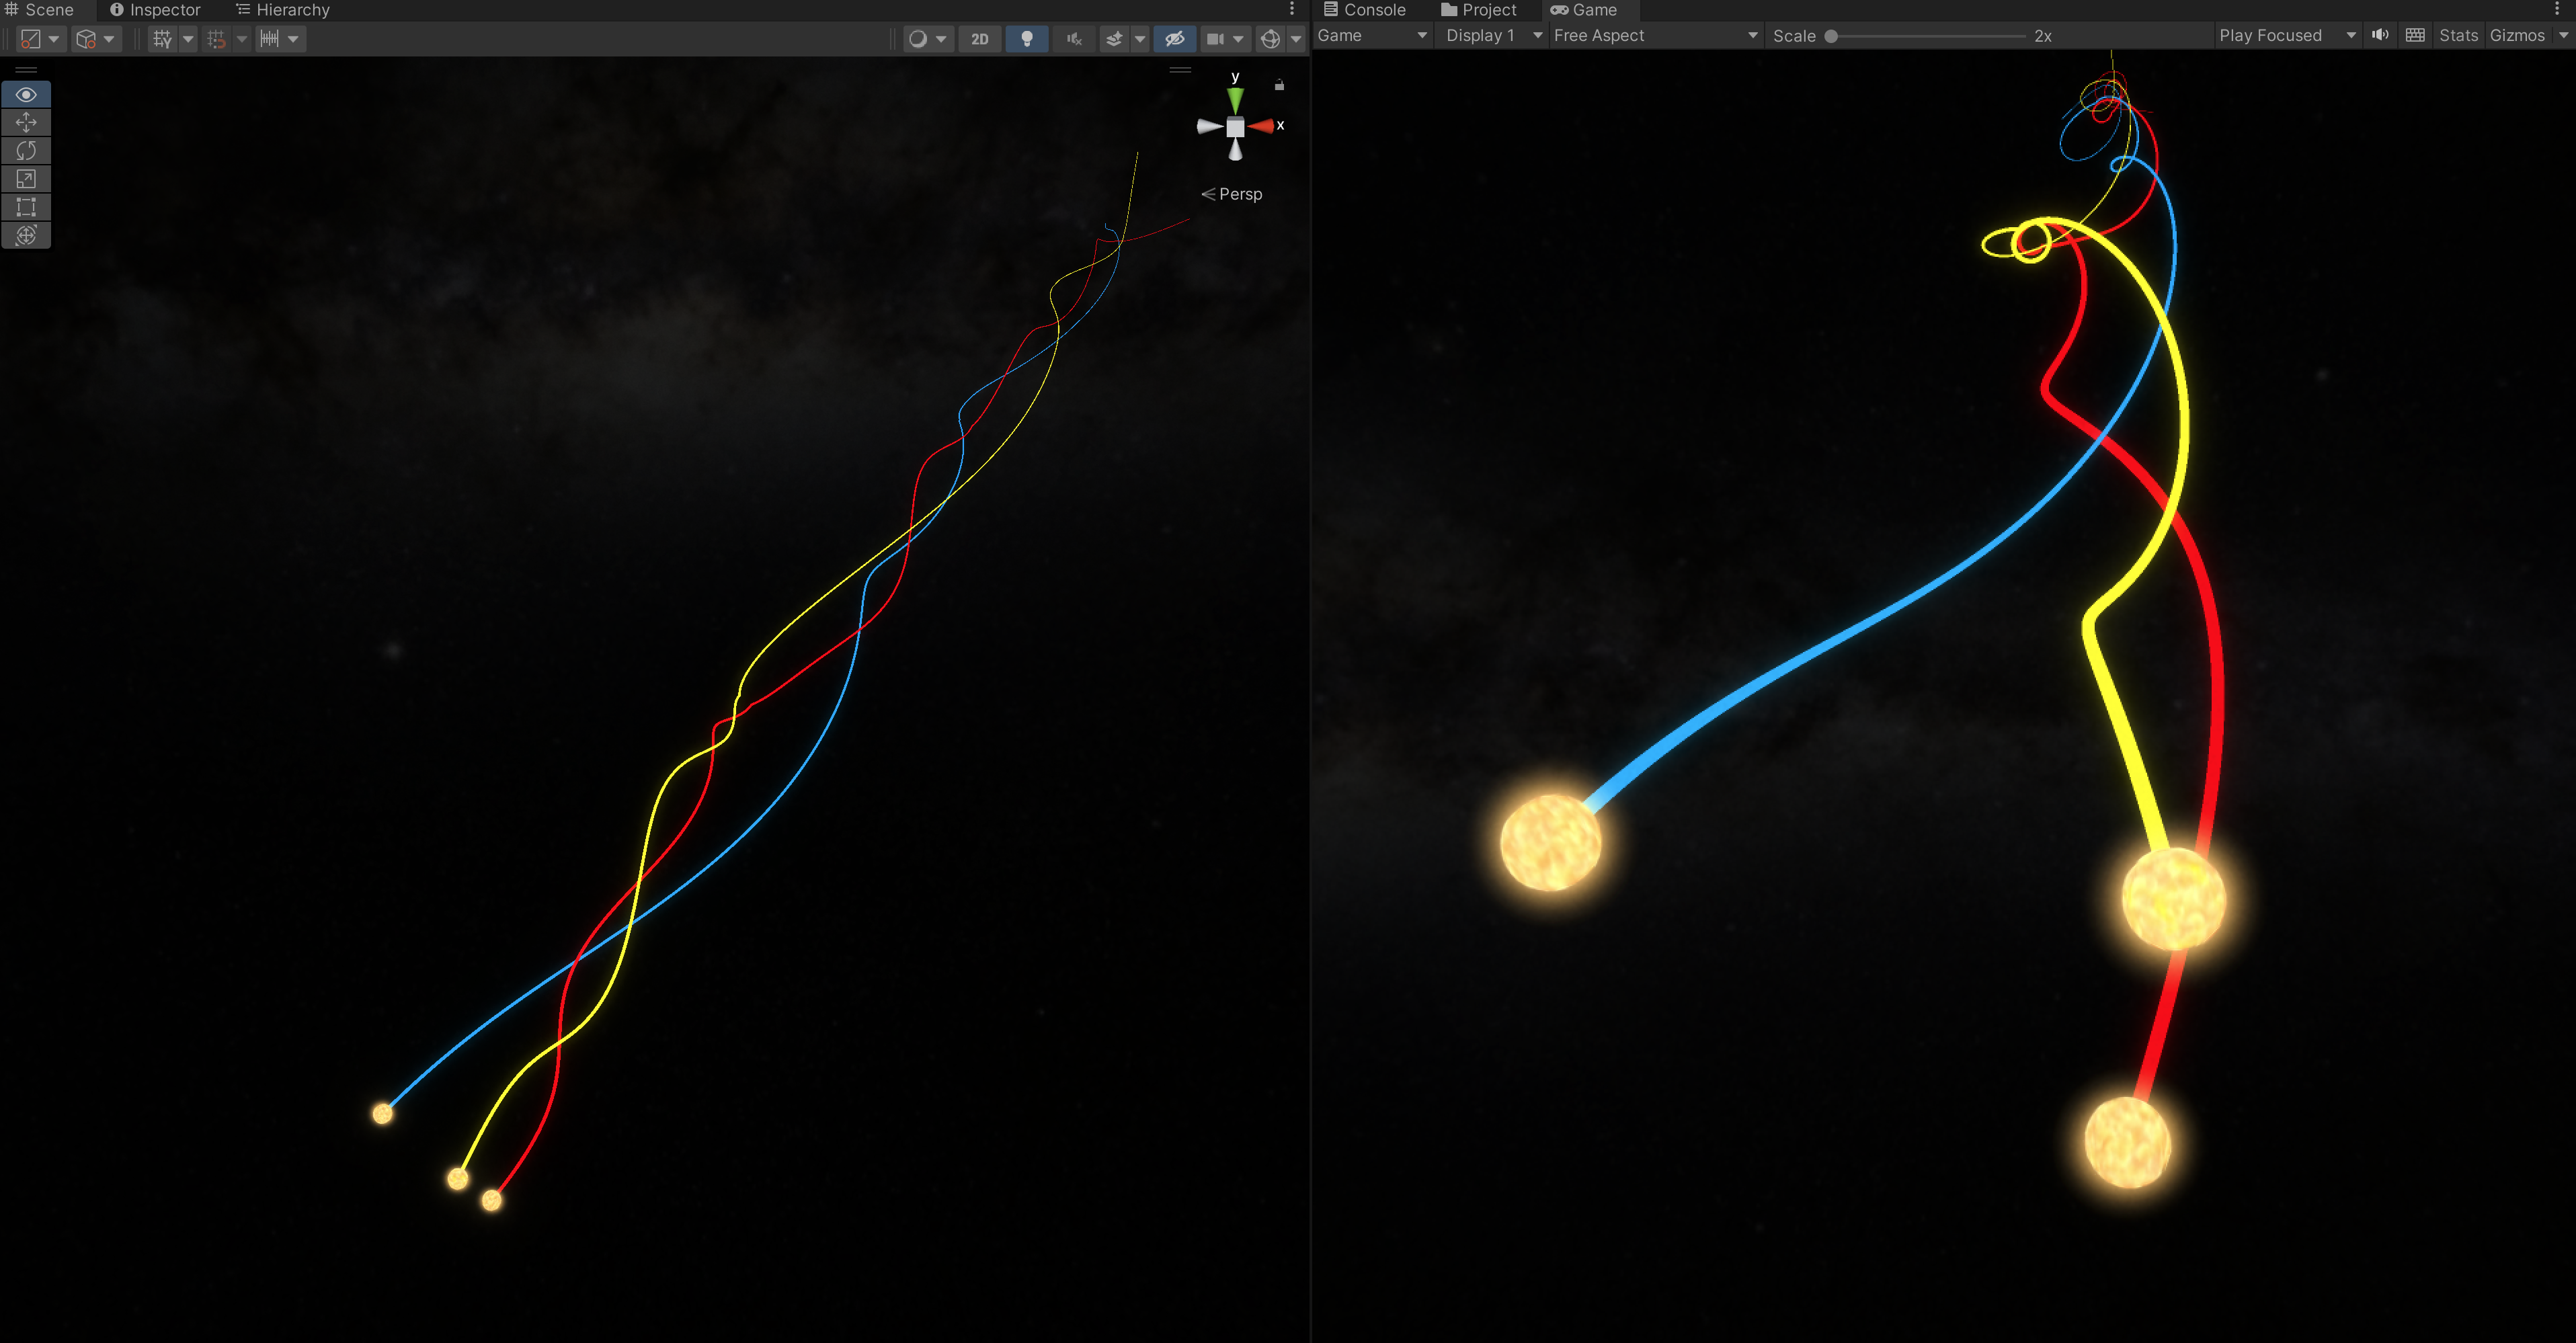Select the blue-trail sun in Scene view
Screen dimensions: 2576x1343
[x=382, y=1114]
